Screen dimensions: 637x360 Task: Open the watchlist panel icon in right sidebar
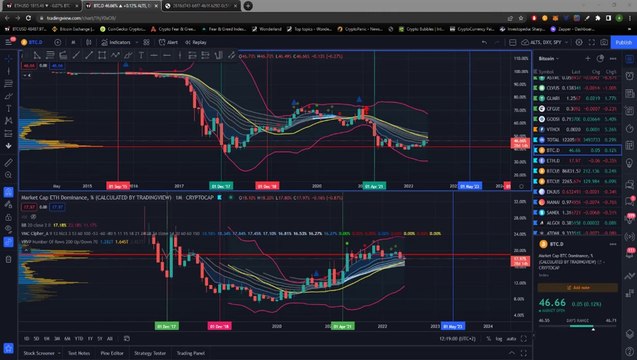pos(629,59)
